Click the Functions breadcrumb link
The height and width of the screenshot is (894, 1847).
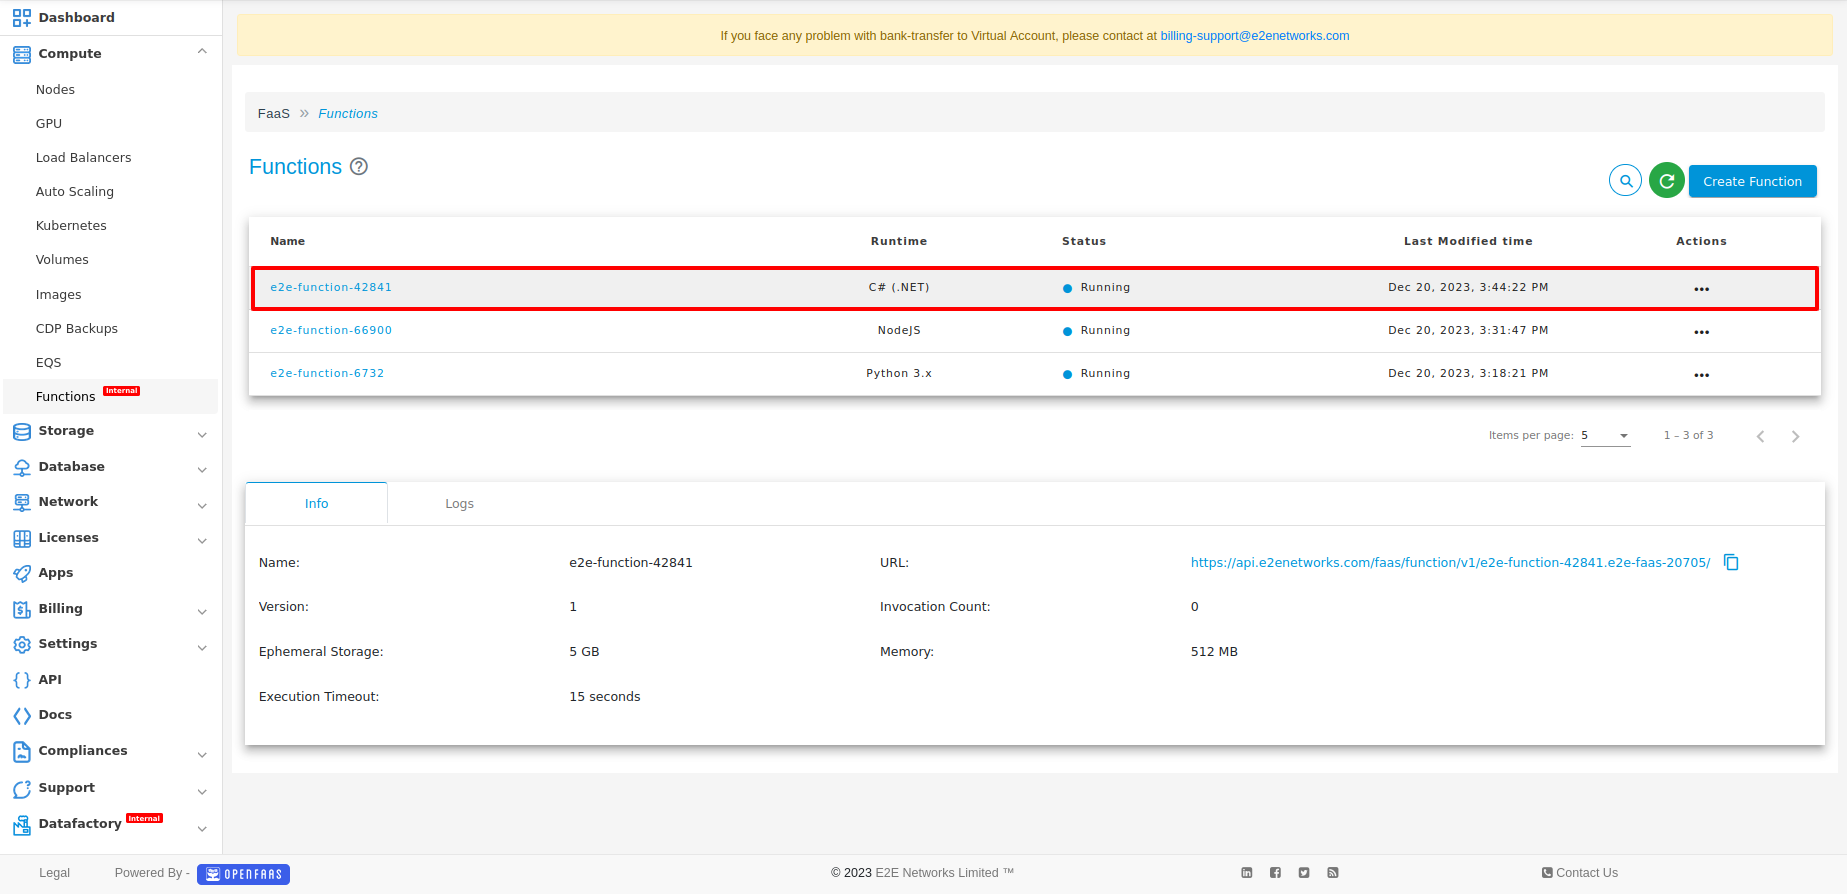(x=348, y=114)
